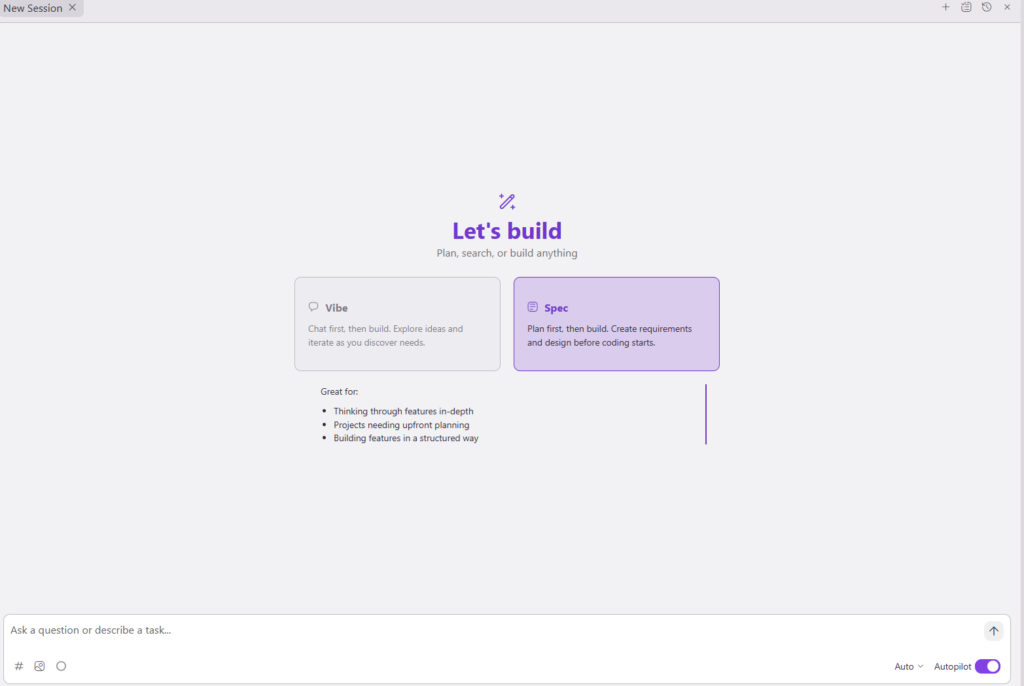This screenshot has height=686, width=1024.
Task: Open session history clock icon
Action: coord(986,7)
